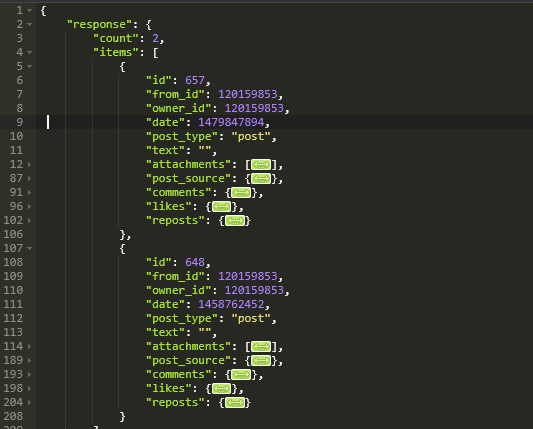Viewport: 533px width, 429px height.
Task: Unfold the post_source placeholder icon on line 87
Action: click(x=261, y=179)
